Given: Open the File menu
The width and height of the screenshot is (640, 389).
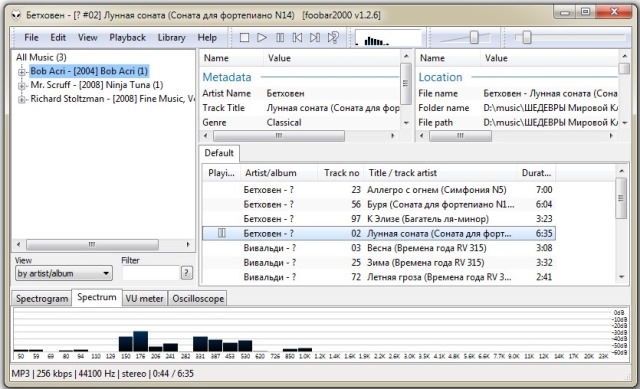Looking at the screenshot, I should point(31,38).
